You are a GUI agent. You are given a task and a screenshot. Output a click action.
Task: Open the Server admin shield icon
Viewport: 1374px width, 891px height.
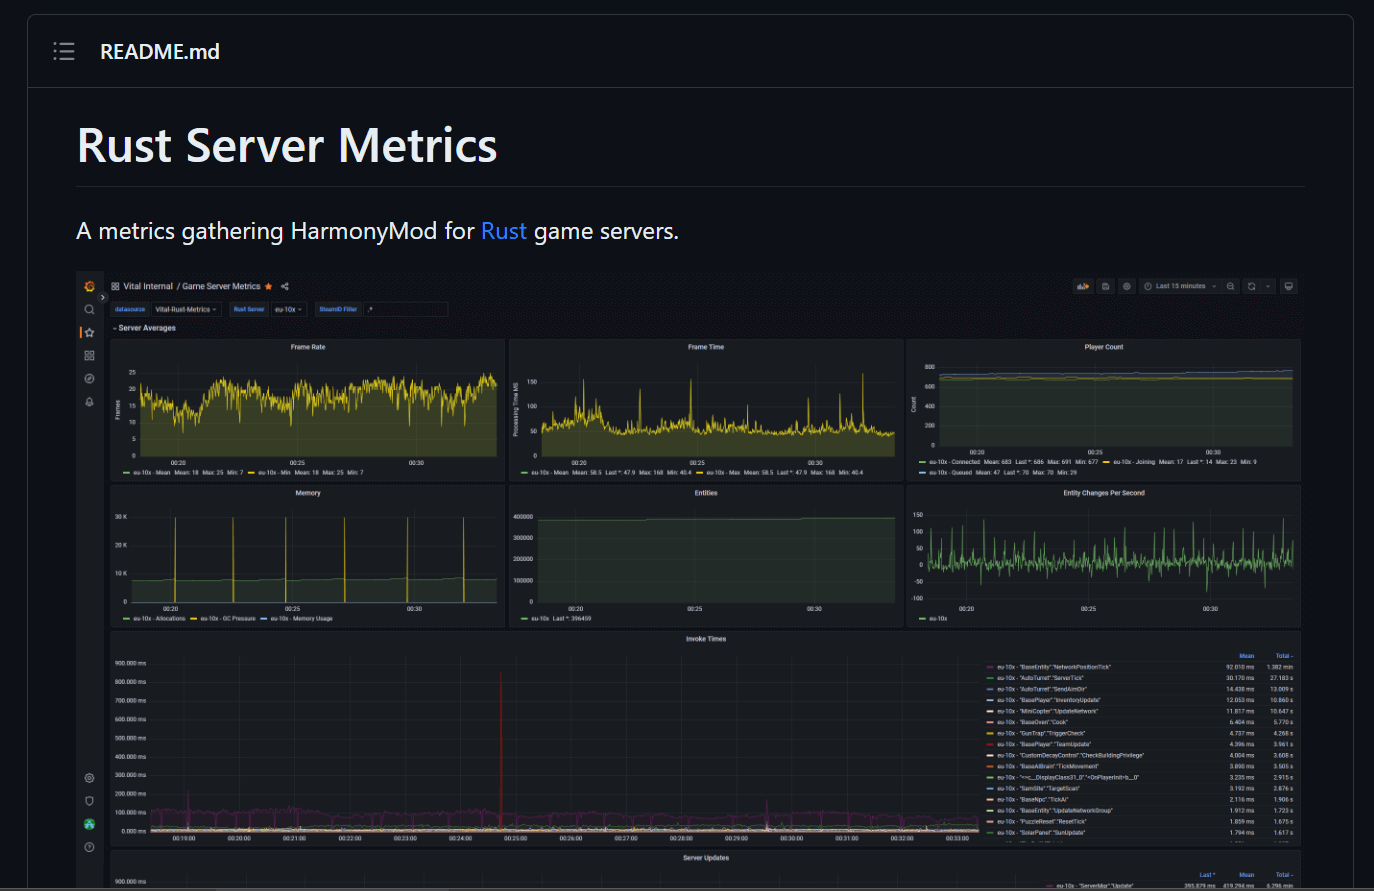coord(89,801)
